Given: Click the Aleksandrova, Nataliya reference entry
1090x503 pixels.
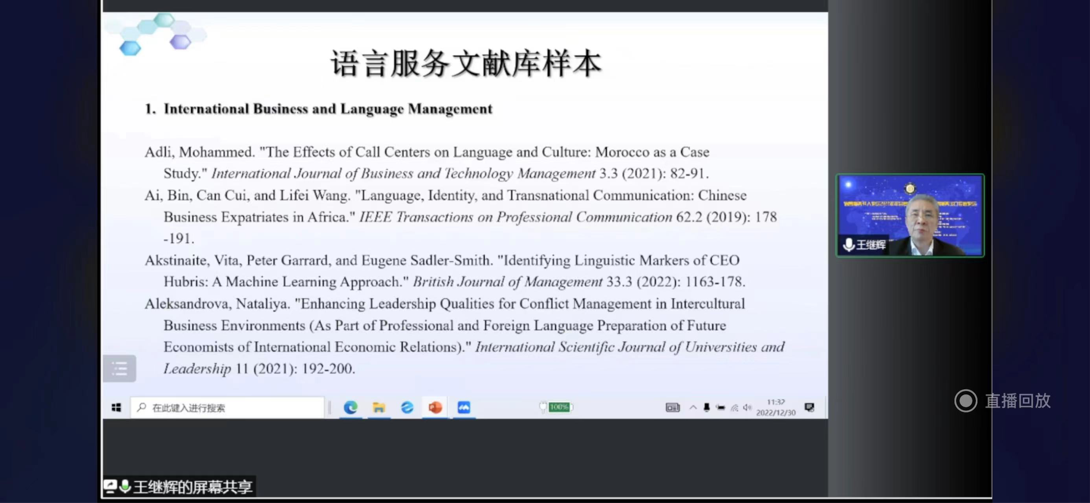Looking at the screenshot, I should click(464, 336).
